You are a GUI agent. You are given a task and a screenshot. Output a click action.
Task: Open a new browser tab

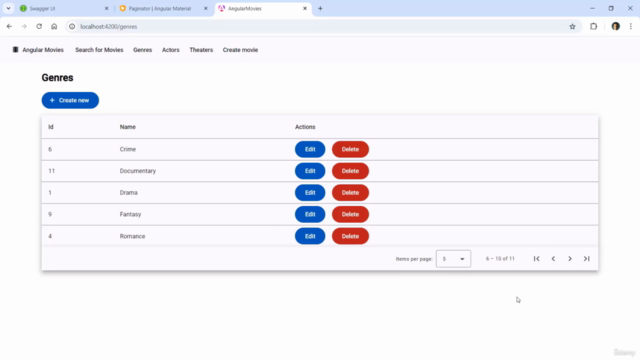pos(320,9)
